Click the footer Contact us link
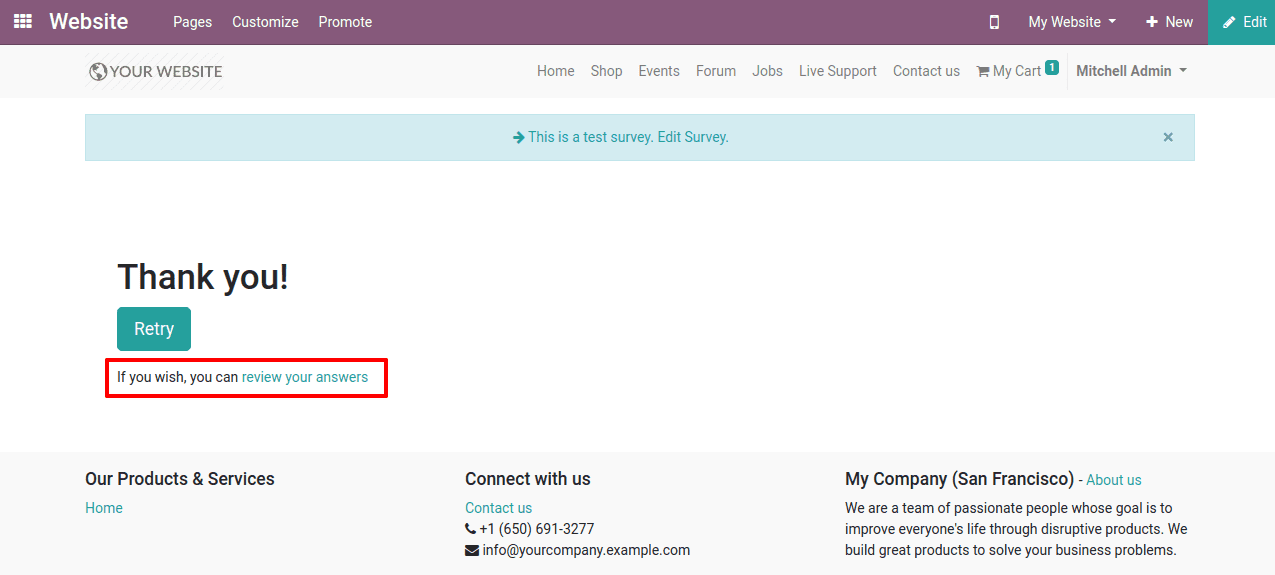Screen dimensions: 1275x575 [498, 508]
